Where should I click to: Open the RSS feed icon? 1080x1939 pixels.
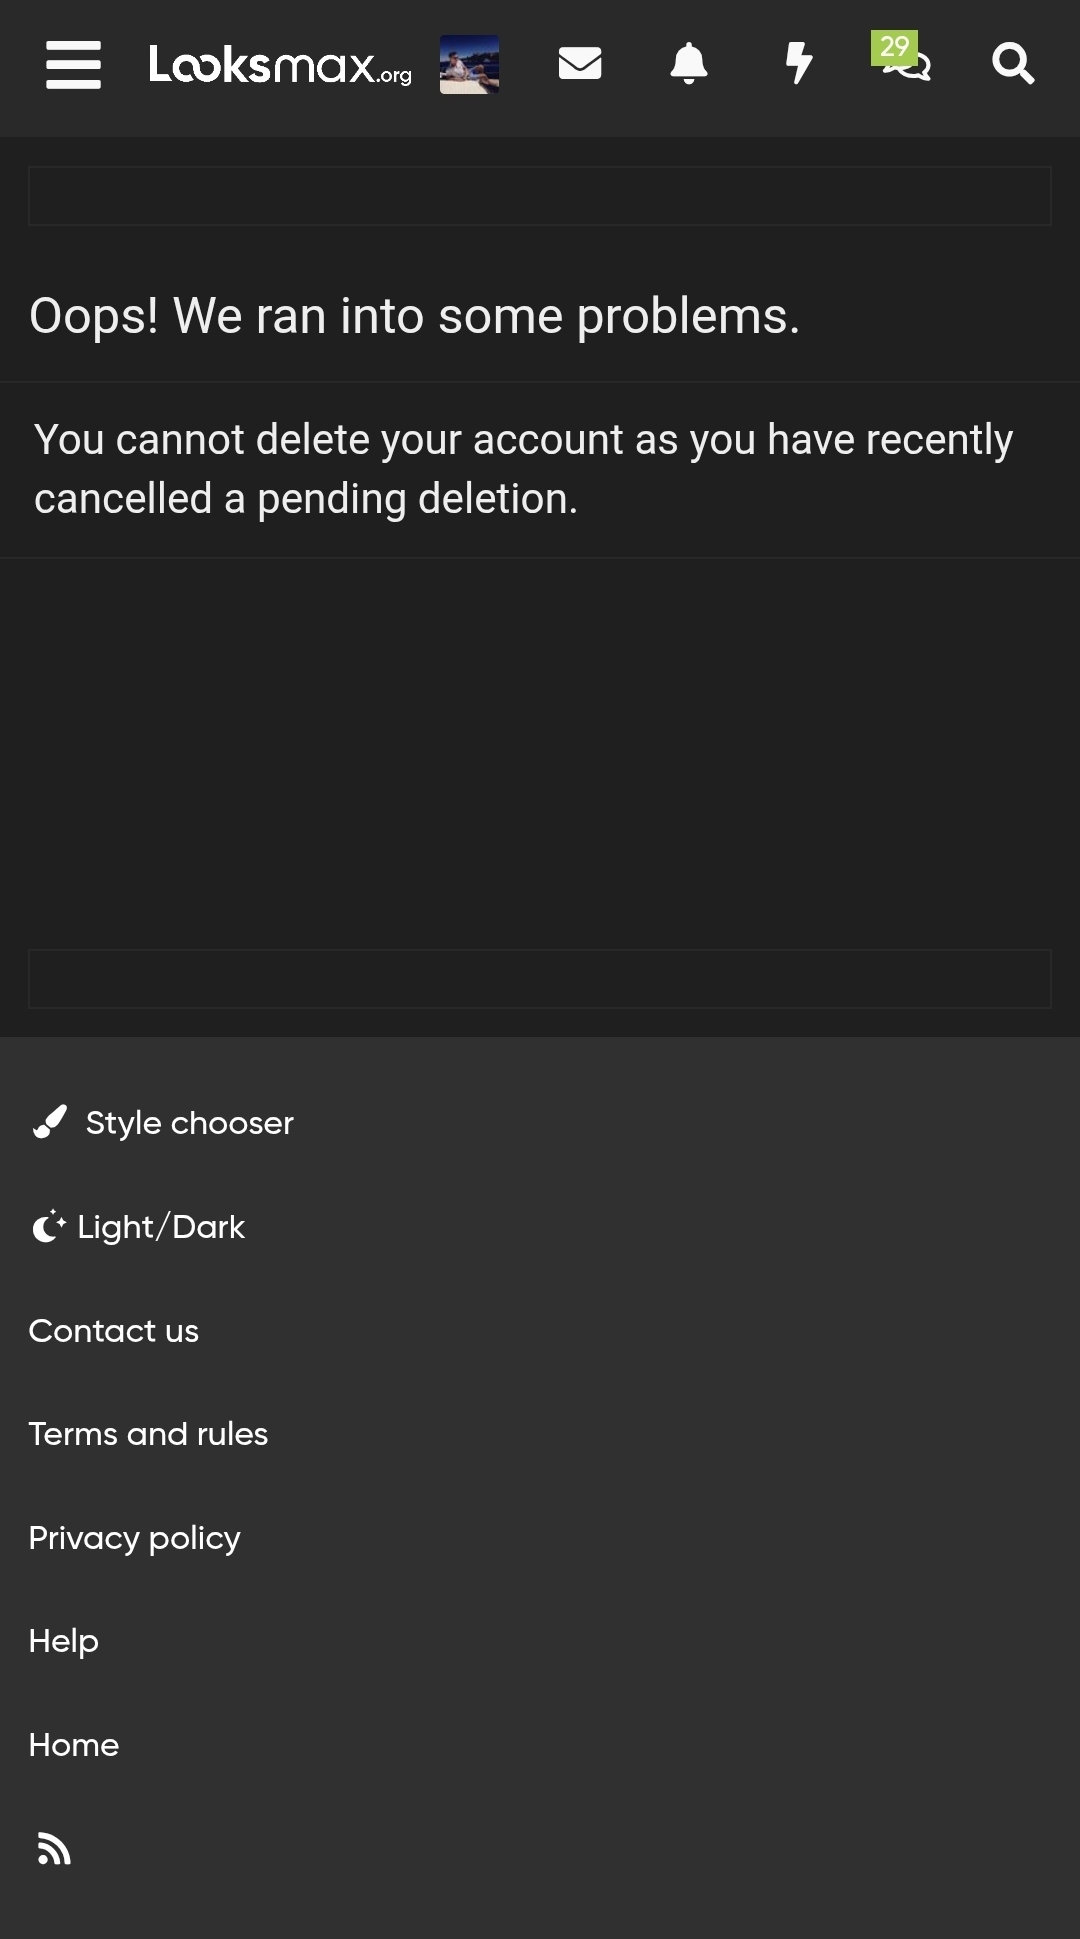tap(54, 1849)
